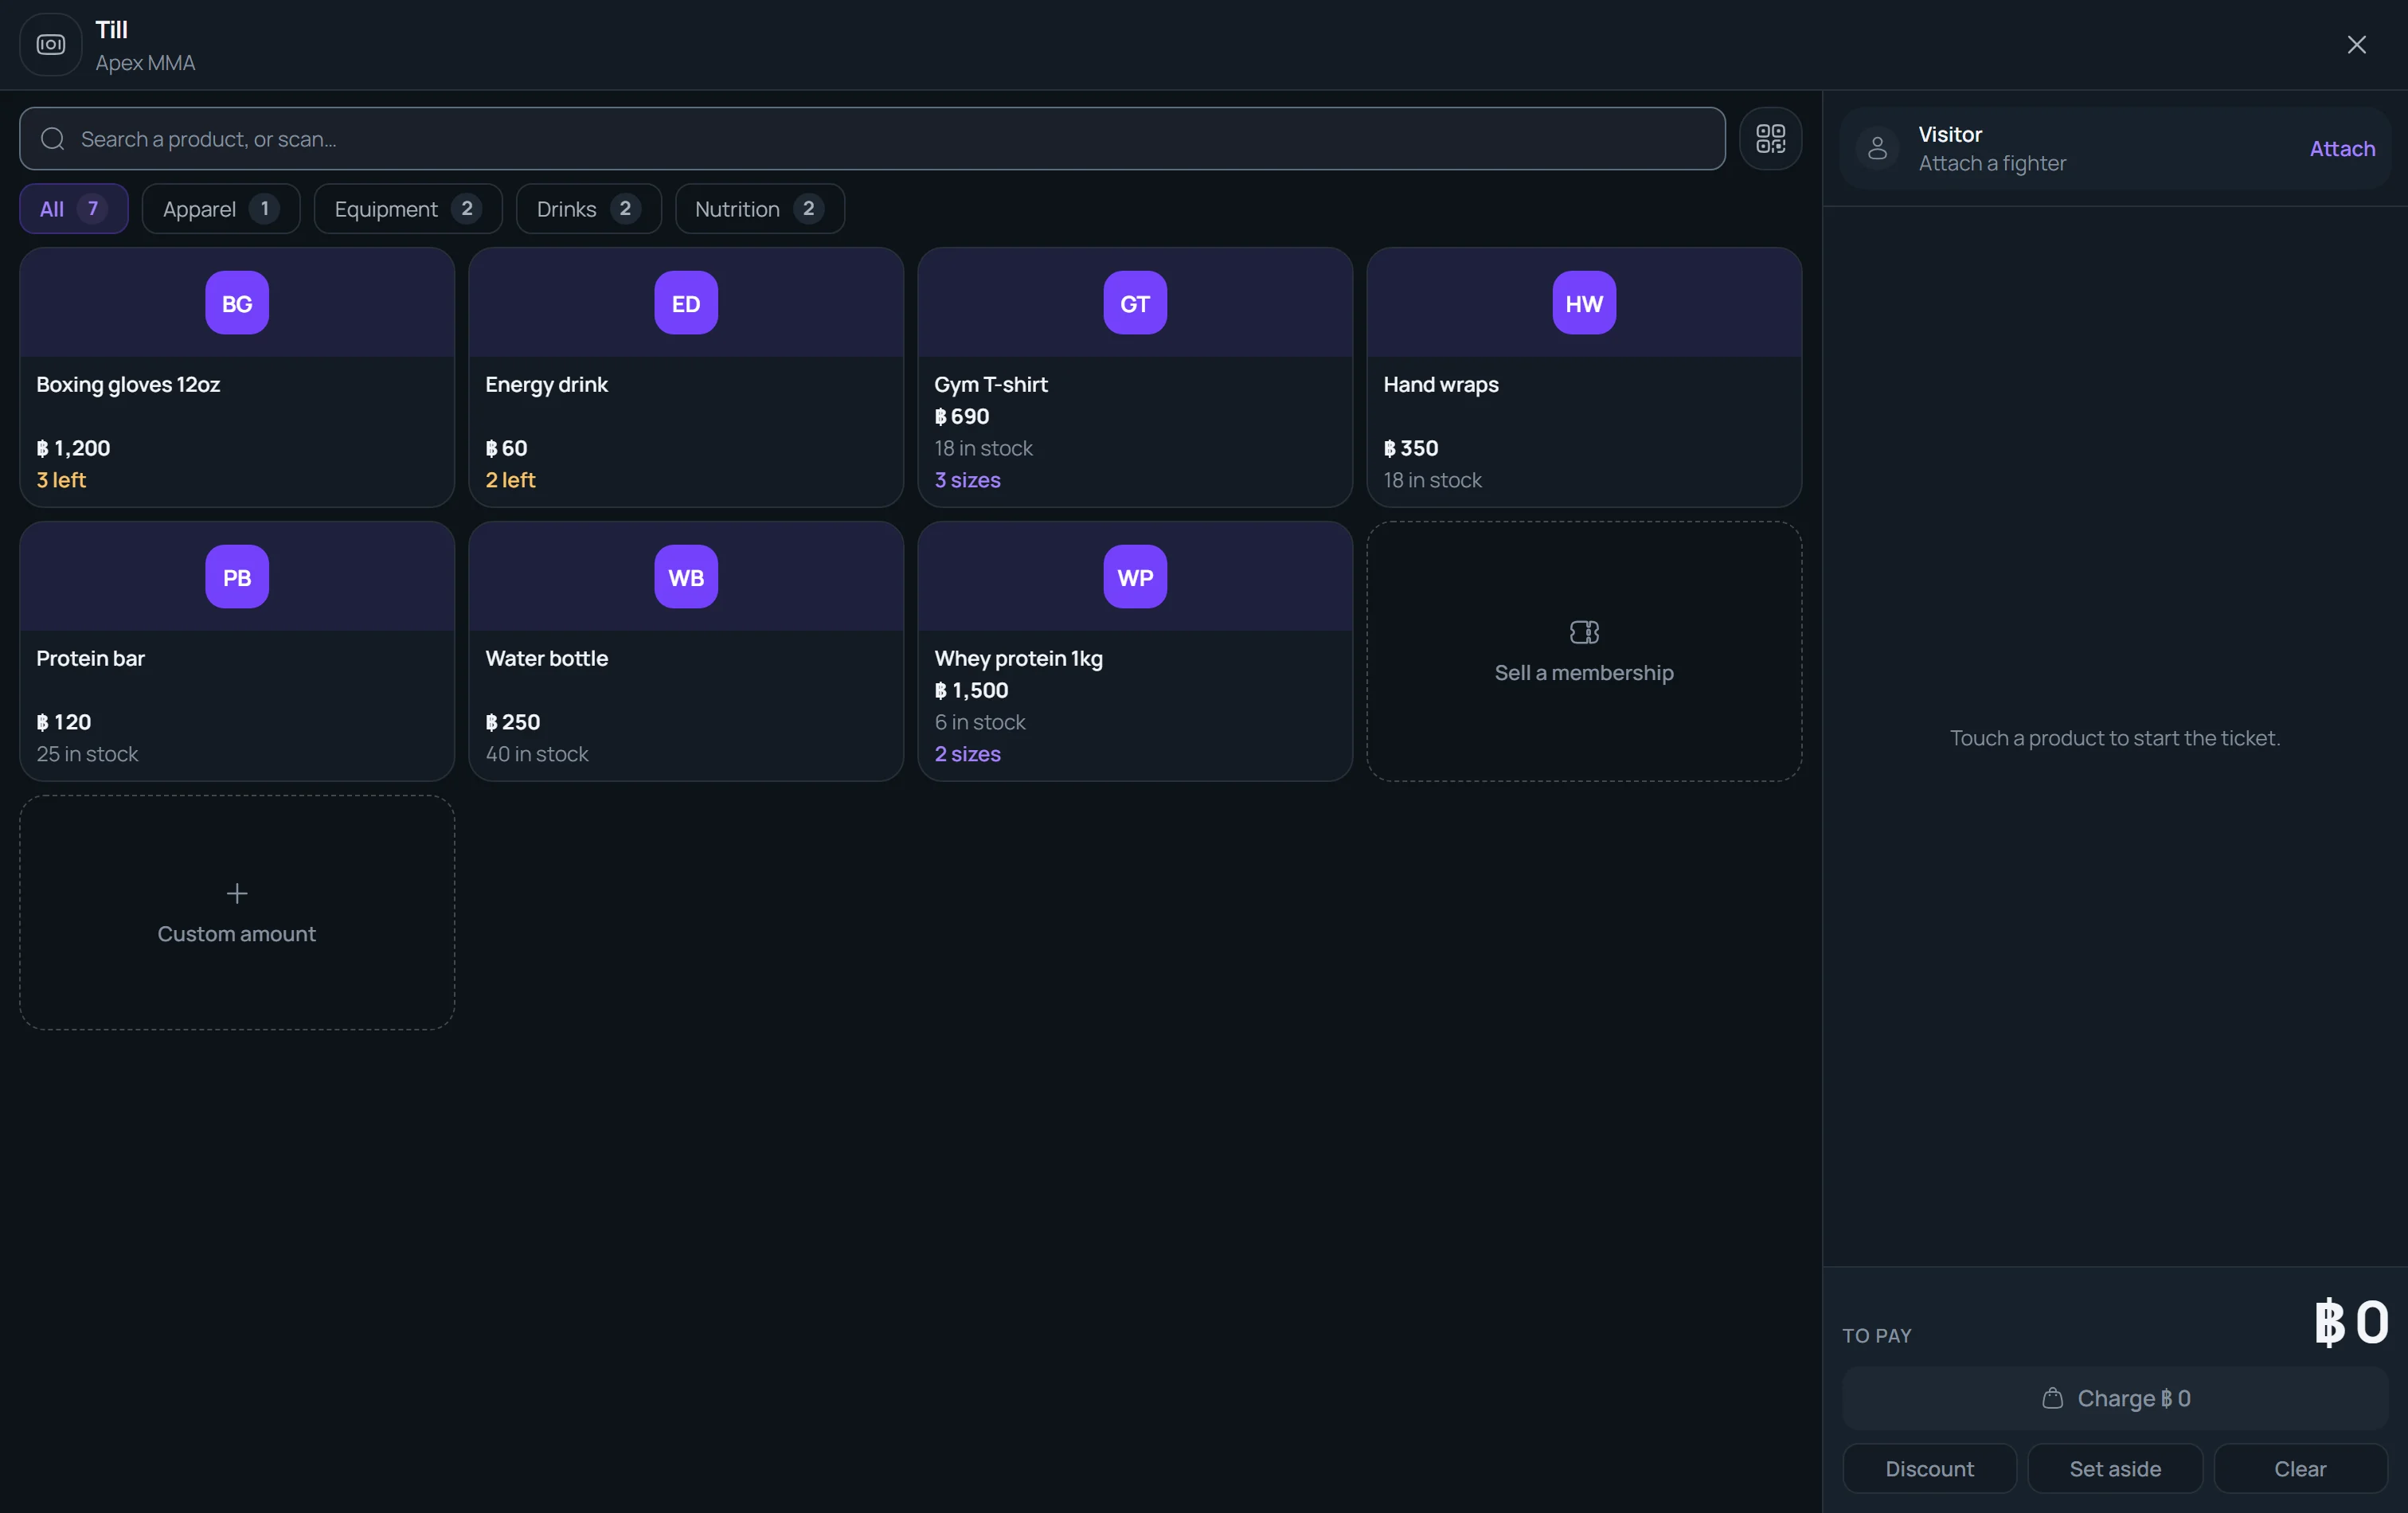Click the Energy drink '2 left' label
This screenshot has height=1513, width=2408.
pyautogui.click(x=510, y=480)
